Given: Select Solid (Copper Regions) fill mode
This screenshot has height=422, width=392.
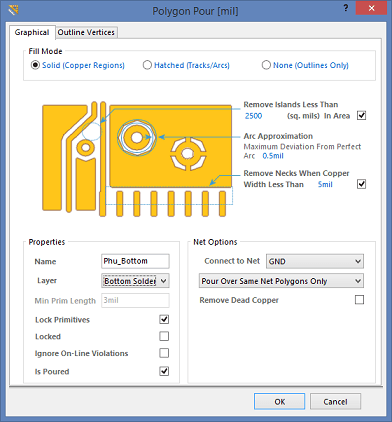Looking at the screenshot, I should pos(78,65).
